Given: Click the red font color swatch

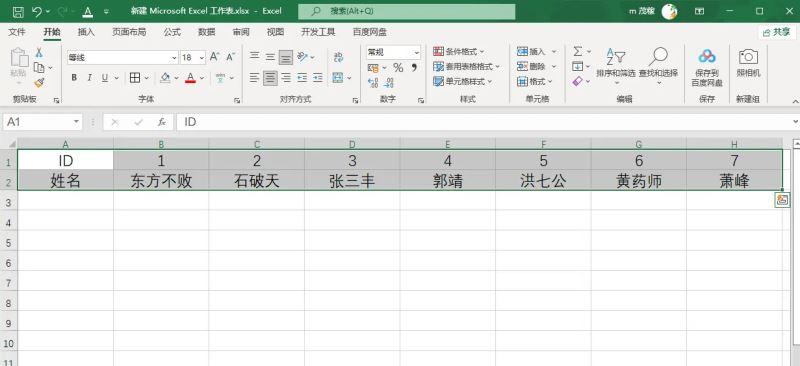Looking at the screenshot, I should pos(191,78).
